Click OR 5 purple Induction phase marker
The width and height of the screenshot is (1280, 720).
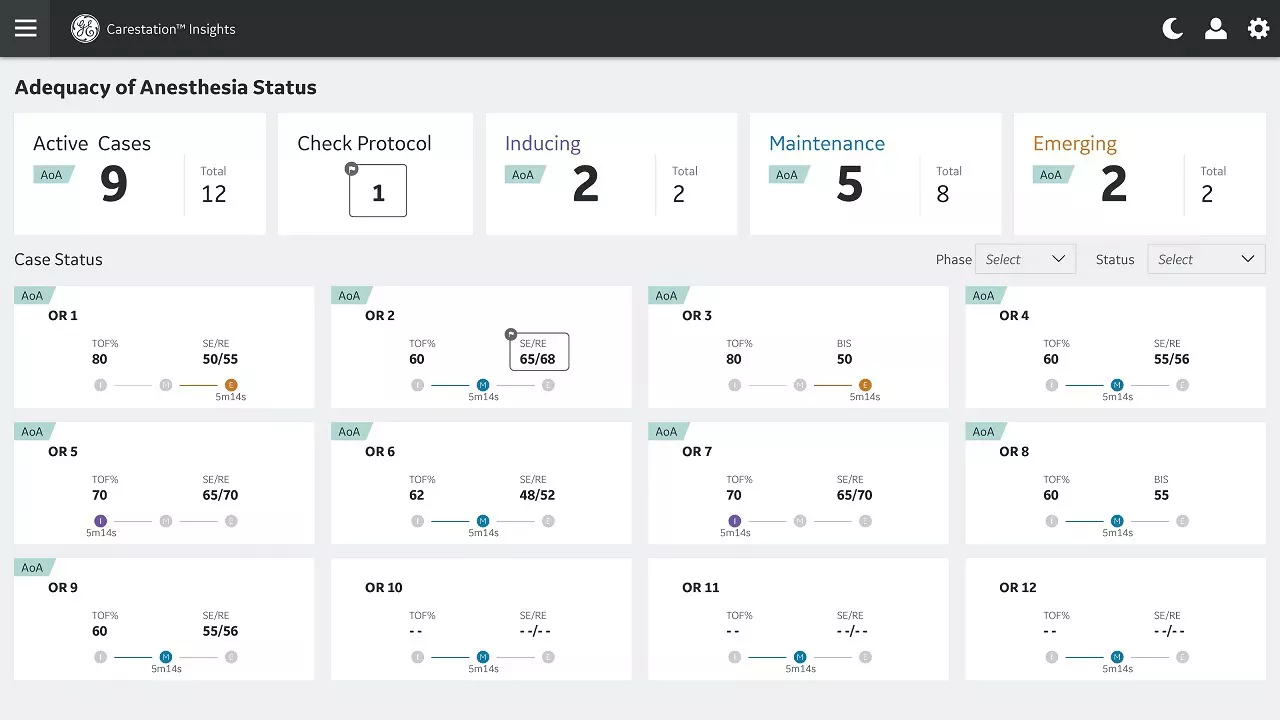click(100, 521)
